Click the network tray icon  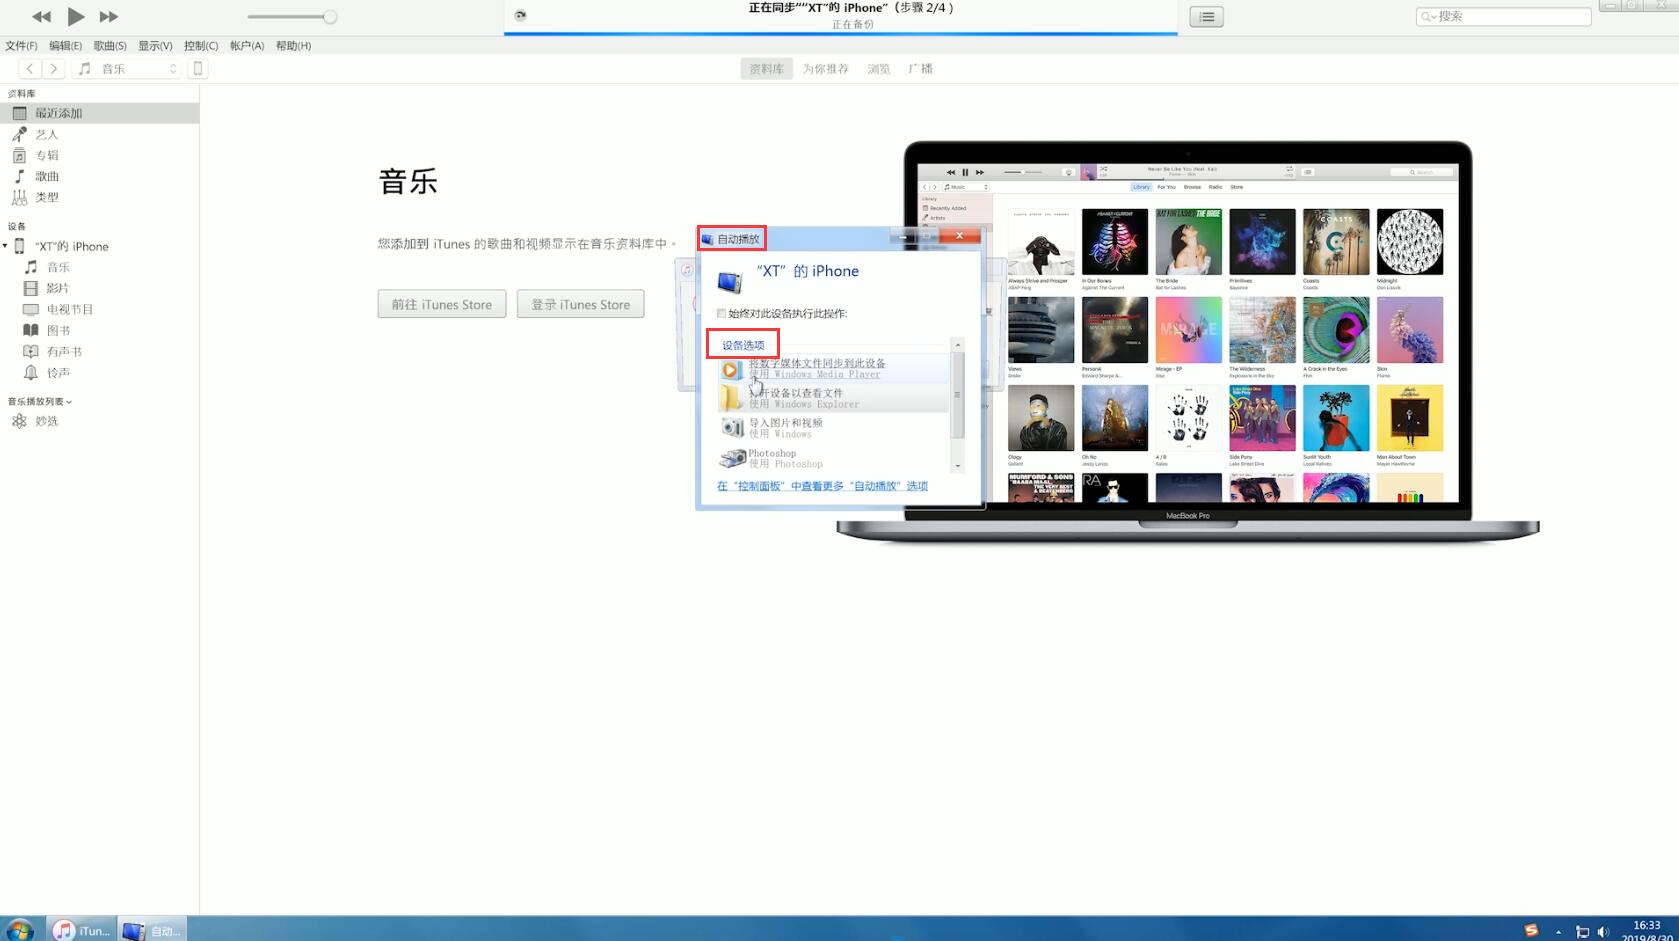click(x=1582, y=931)
